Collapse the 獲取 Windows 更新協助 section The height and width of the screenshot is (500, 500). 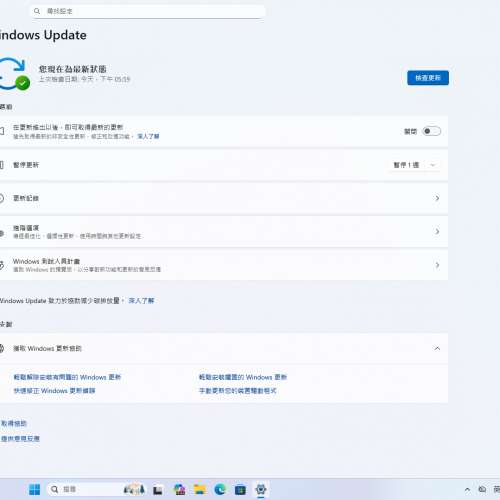[437, 348]
